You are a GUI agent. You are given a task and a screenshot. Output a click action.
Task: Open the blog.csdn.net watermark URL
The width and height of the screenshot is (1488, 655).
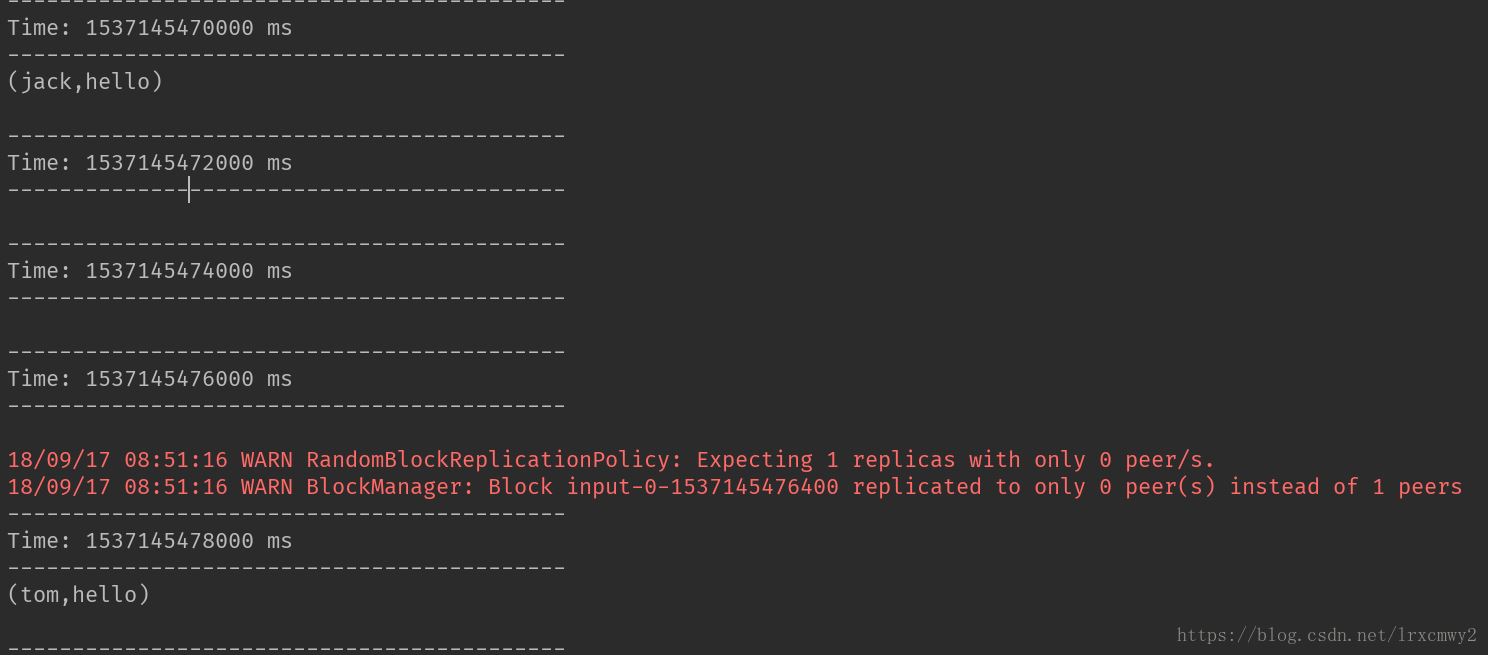[1326, 636]
